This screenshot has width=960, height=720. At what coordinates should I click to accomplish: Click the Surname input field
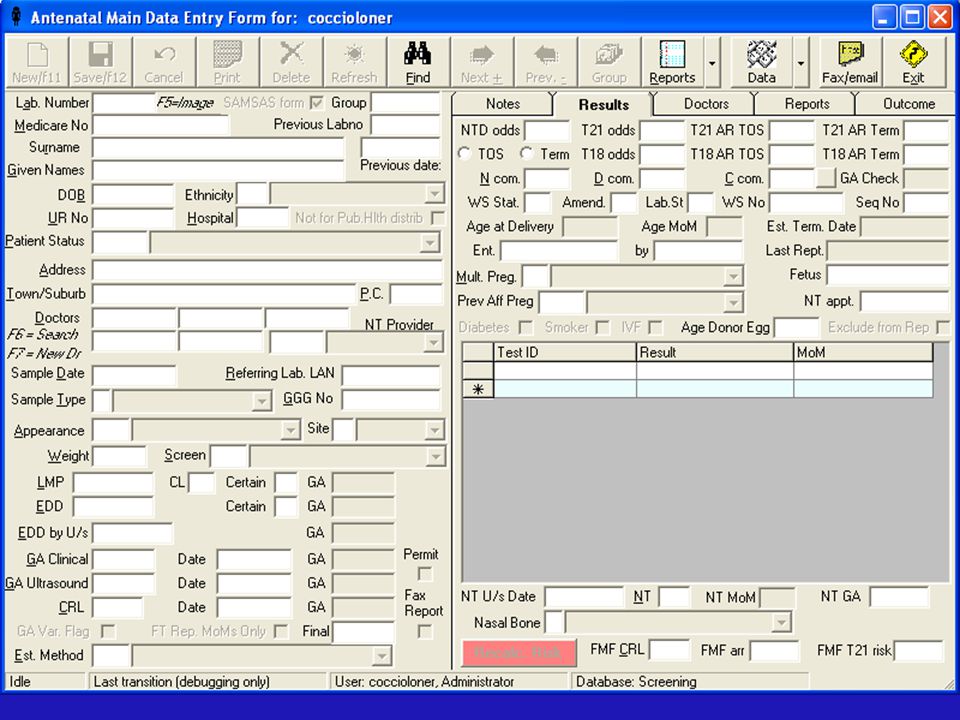[x=218, y=148]
